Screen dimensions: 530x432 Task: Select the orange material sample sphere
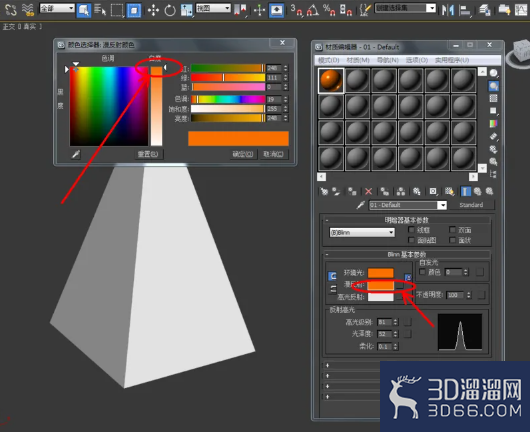(331, 80)
